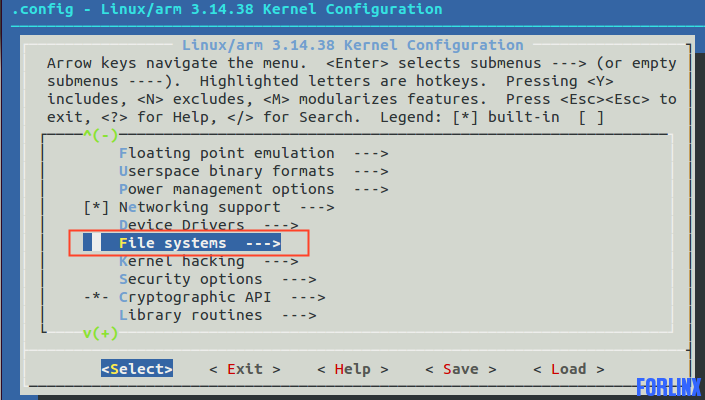Click the -*- marker beside Cryptographic API
This screenshot has height=400, width=705.
(x=96, y=297)
